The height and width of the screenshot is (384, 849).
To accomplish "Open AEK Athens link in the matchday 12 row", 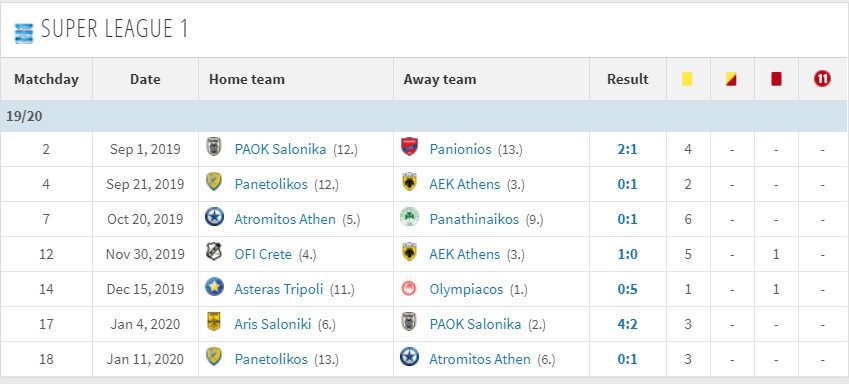I will click(465, 254).
